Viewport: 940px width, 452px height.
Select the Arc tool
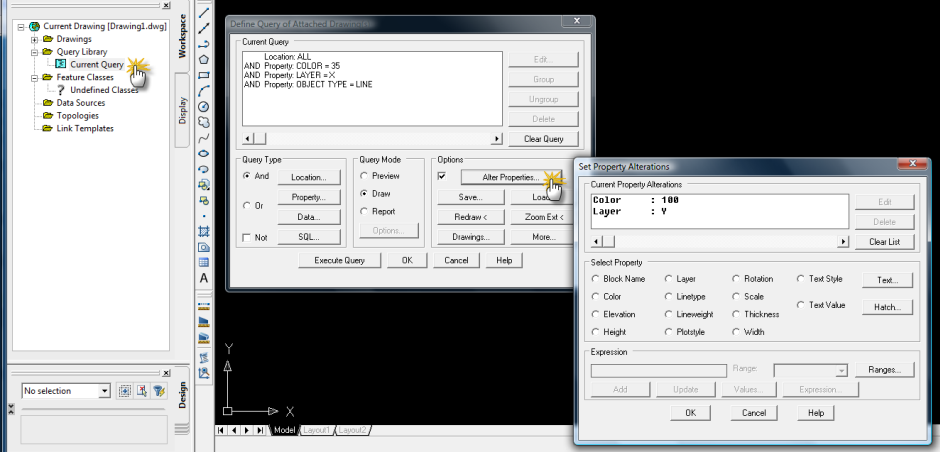pos(204,91)
